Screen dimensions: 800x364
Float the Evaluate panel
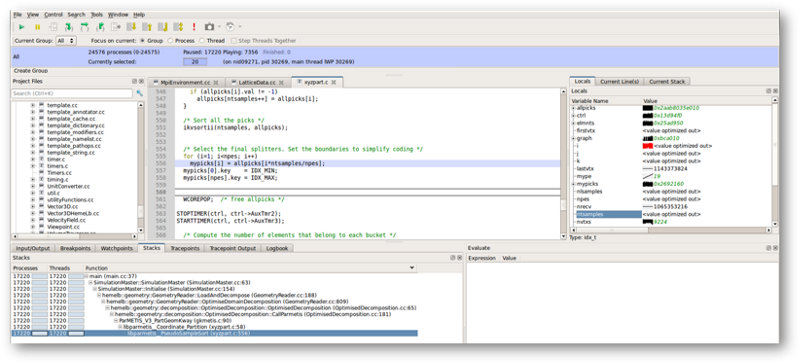[768, 248]
